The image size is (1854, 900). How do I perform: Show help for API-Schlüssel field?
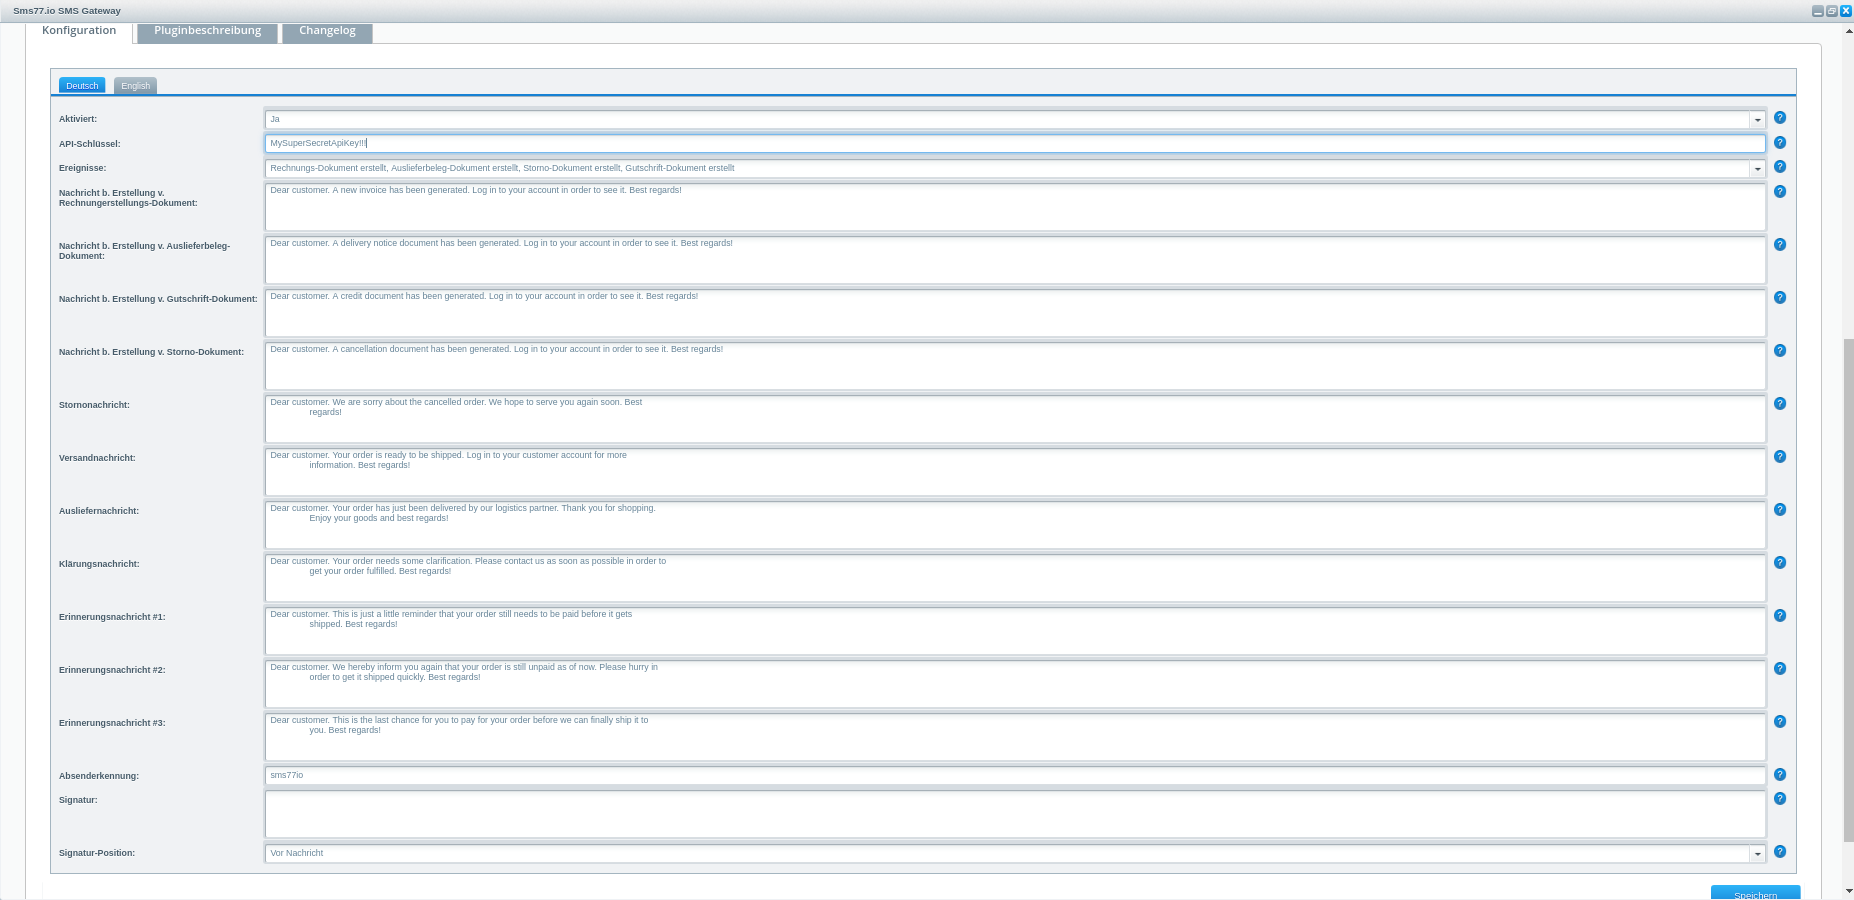1780,143
